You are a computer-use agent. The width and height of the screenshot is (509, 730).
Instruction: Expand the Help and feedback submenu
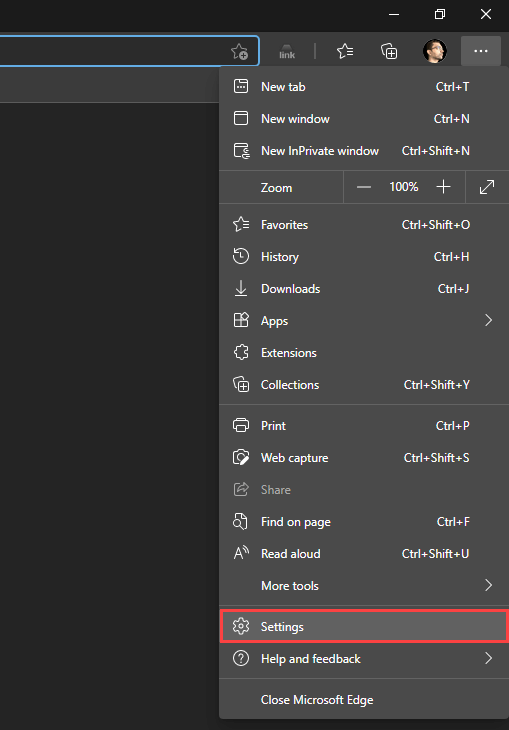pos(364,658)
